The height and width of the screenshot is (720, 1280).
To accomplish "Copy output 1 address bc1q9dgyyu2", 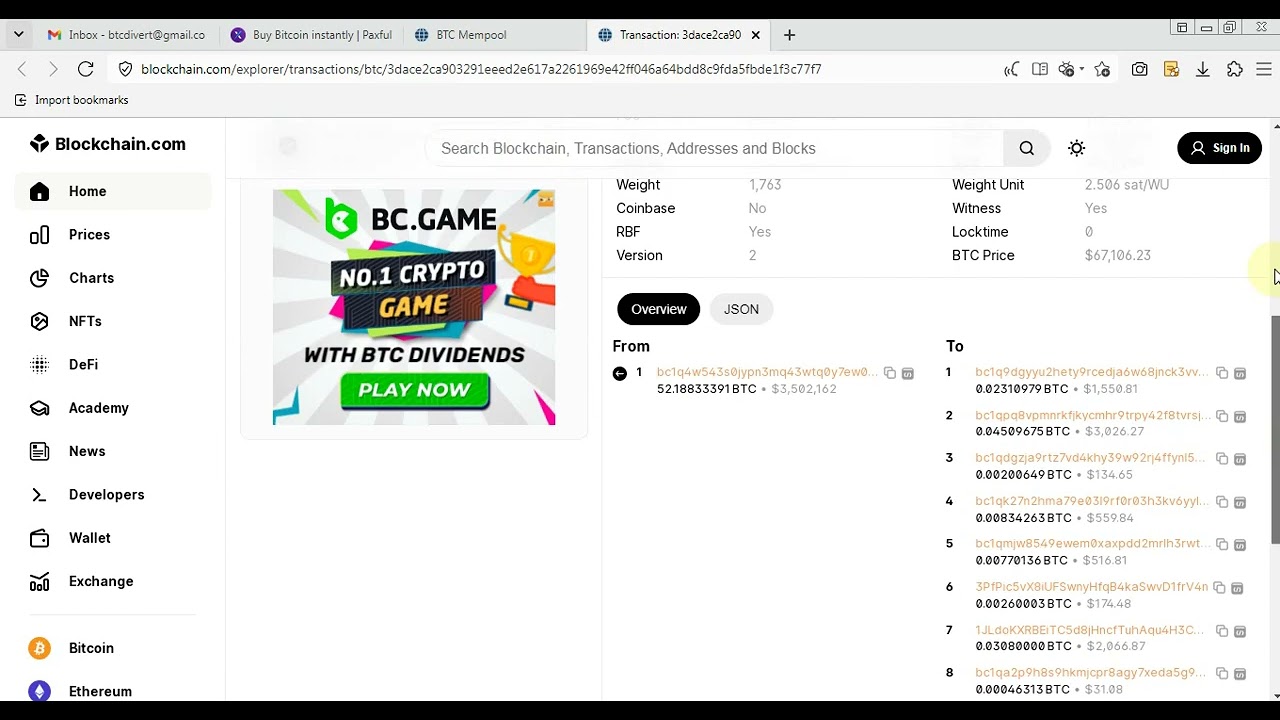I will [1222, 373].
